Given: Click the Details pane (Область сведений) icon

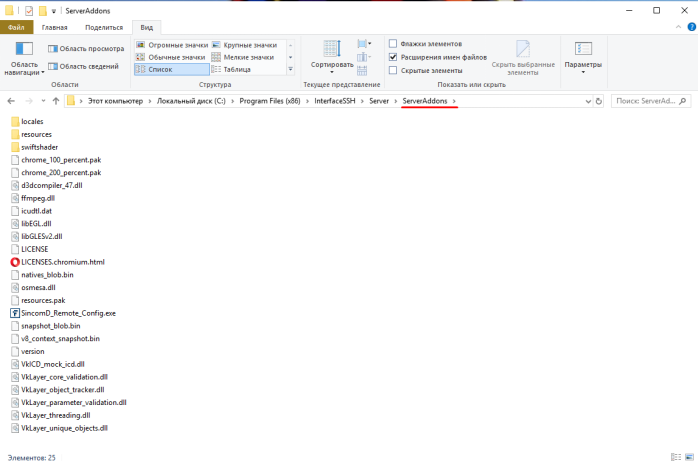Looking at the screenshot, I should 52,66.
